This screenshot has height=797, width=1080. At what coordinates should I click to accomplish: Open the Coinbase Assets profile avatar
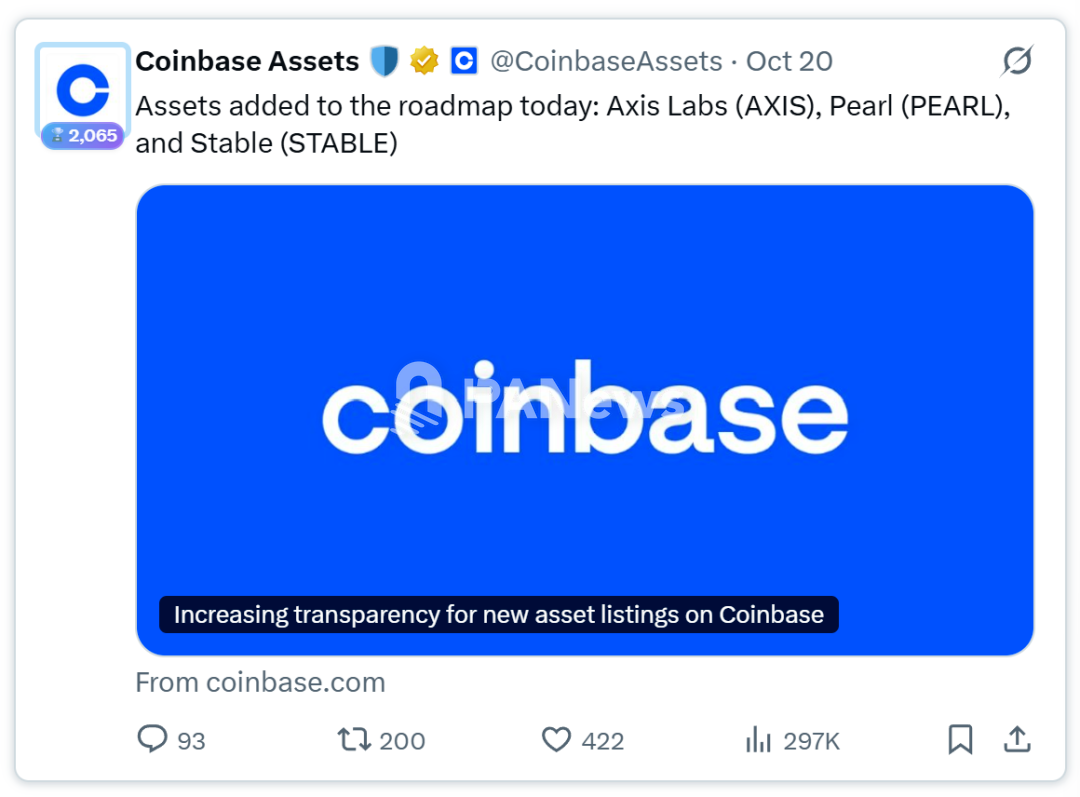[83, 90]
